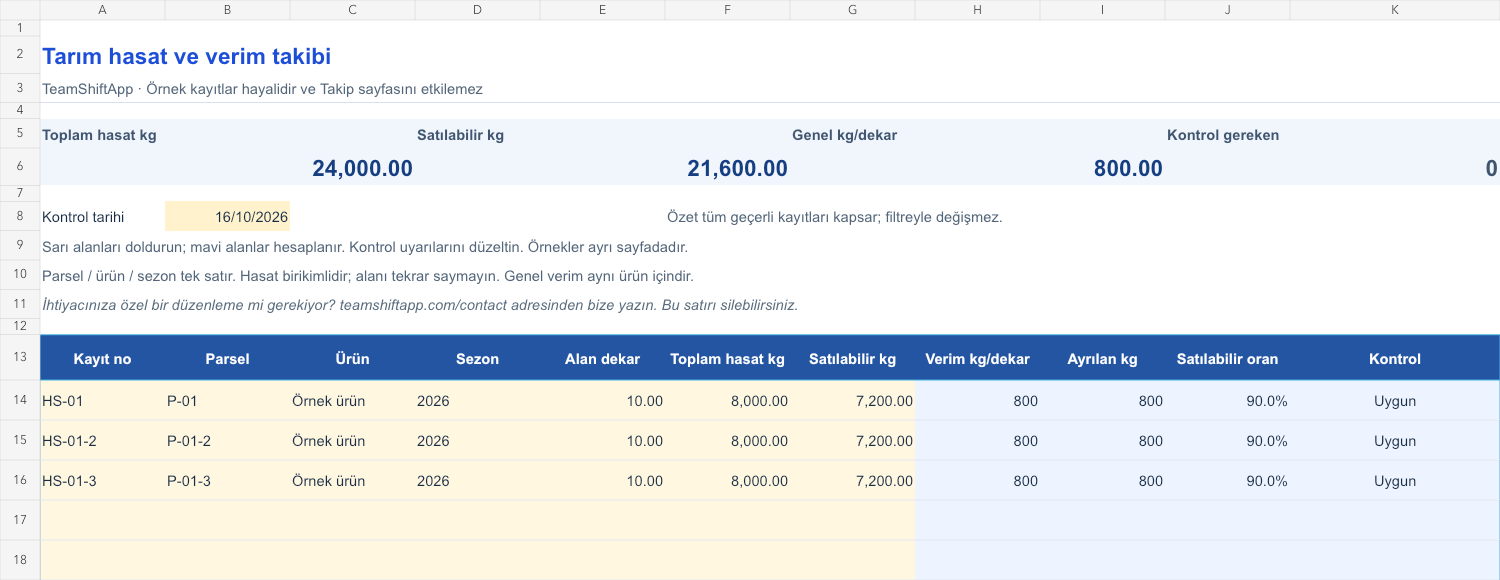
Task: Click cell HS-01
Action: 102,401
